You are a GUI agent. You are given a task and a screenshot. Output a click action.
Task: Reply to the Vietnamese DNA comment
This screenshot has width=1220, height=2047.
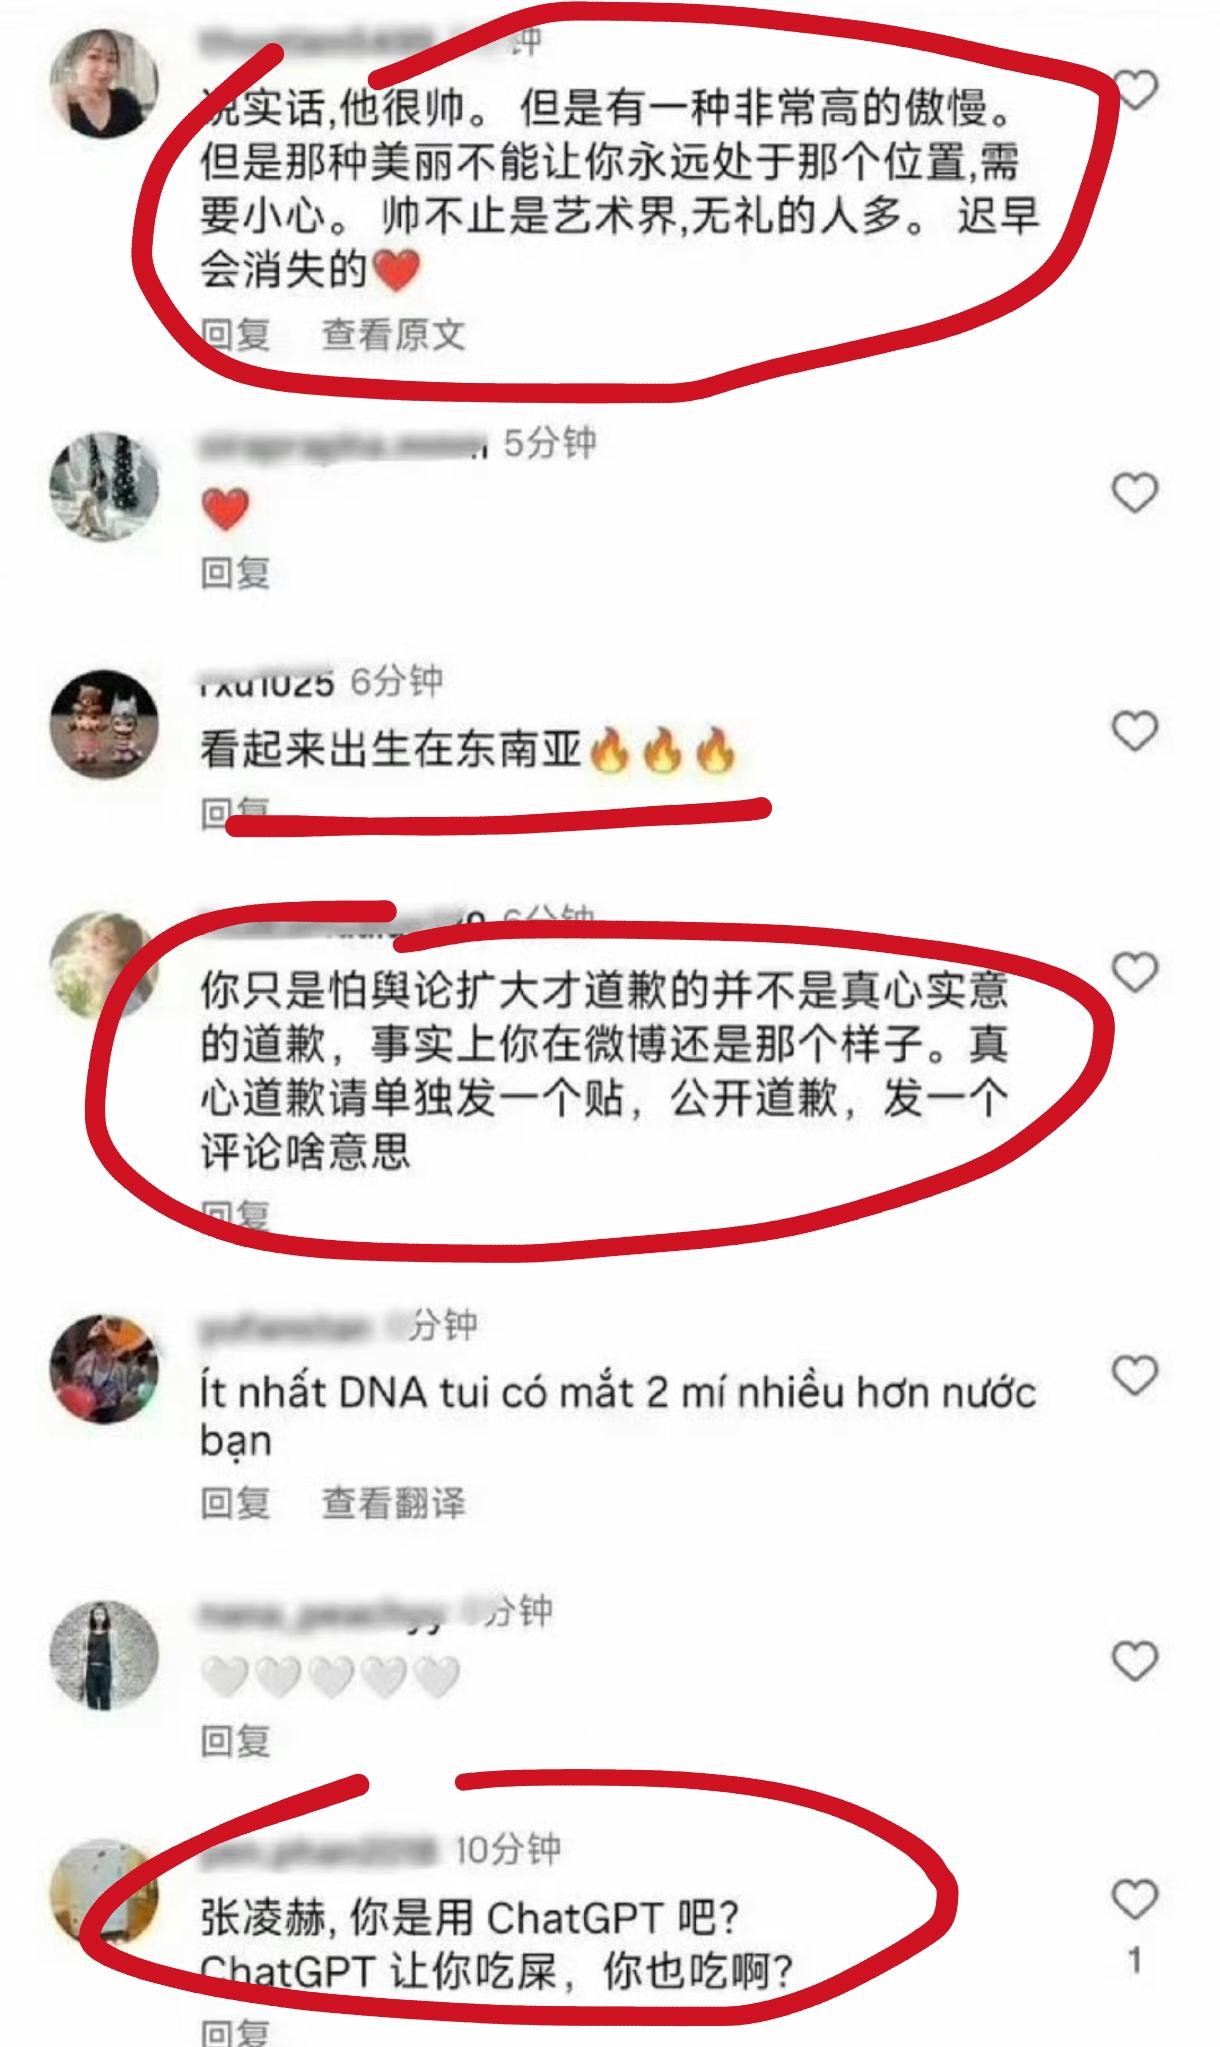pyautogui.click(x=236, y=1503)
